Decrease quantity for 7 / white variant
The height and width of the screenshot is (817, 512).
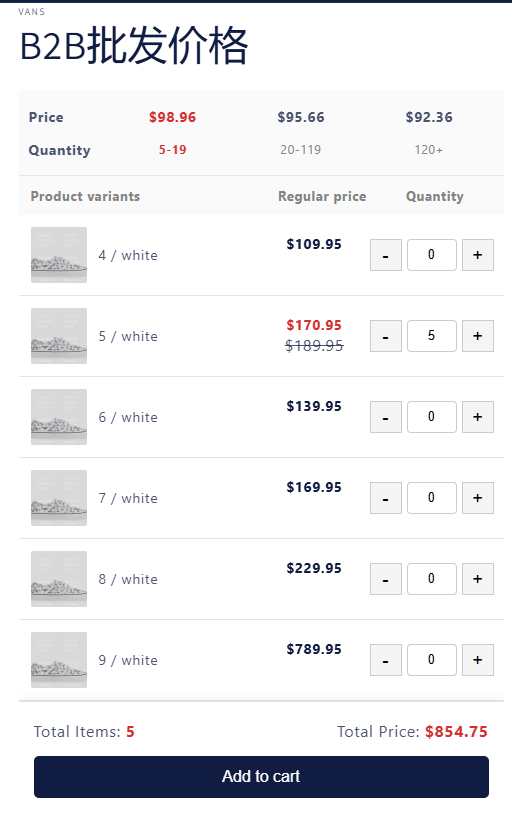pyautogui.click(x=385, y=498)
